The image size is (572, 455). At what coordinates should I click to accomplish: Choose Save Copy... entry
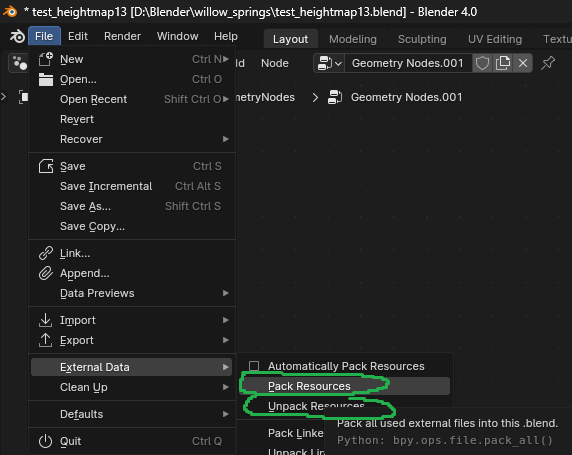pos(132,227)
